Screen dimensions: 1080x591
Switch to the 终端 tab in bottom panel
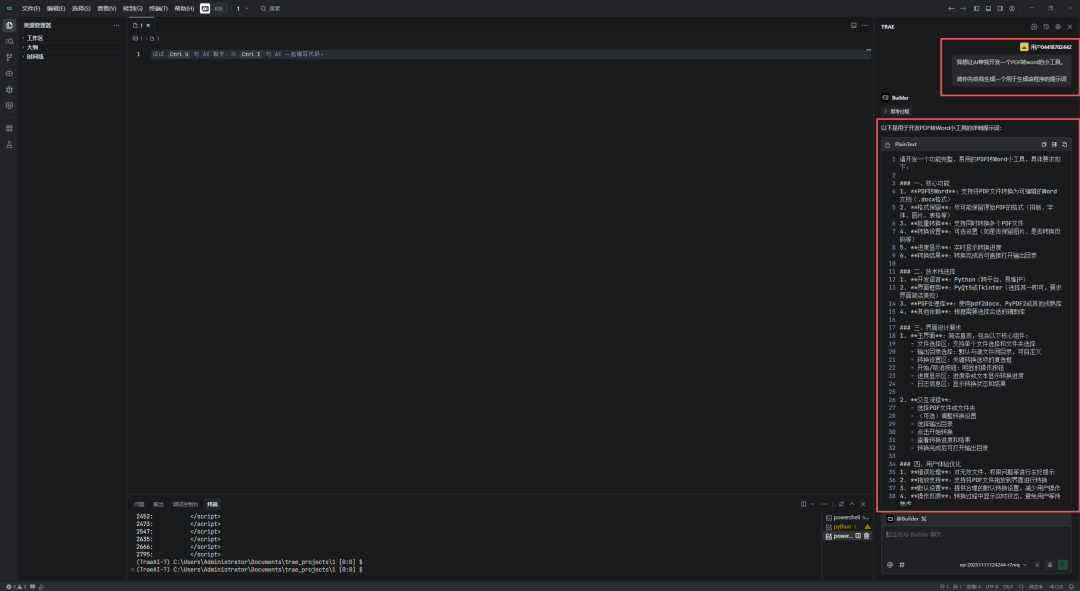[212, 504]
